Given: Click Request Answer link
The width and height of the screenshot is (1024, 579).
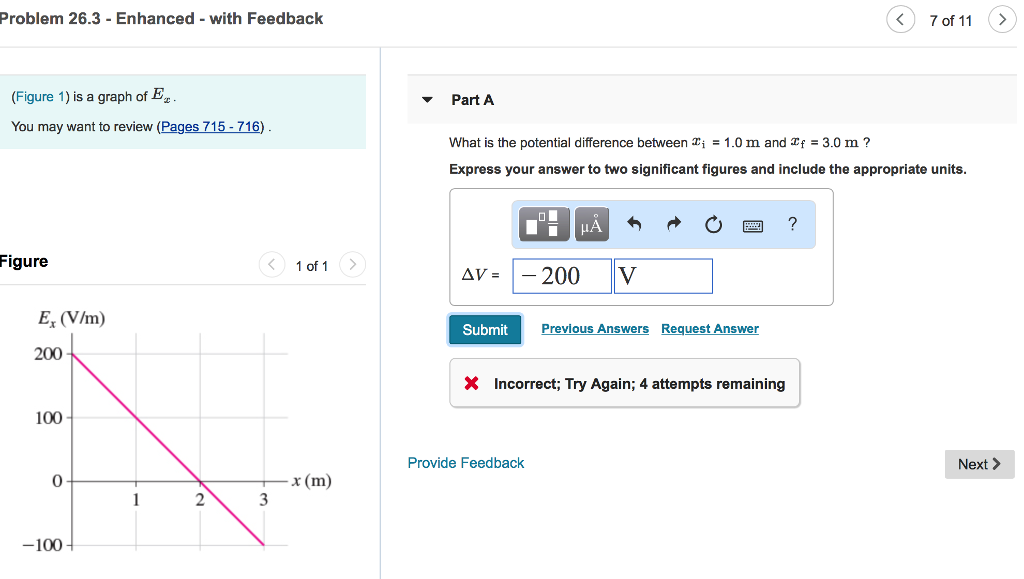Looking at the screenshot, I should click(x=710, y=329).
